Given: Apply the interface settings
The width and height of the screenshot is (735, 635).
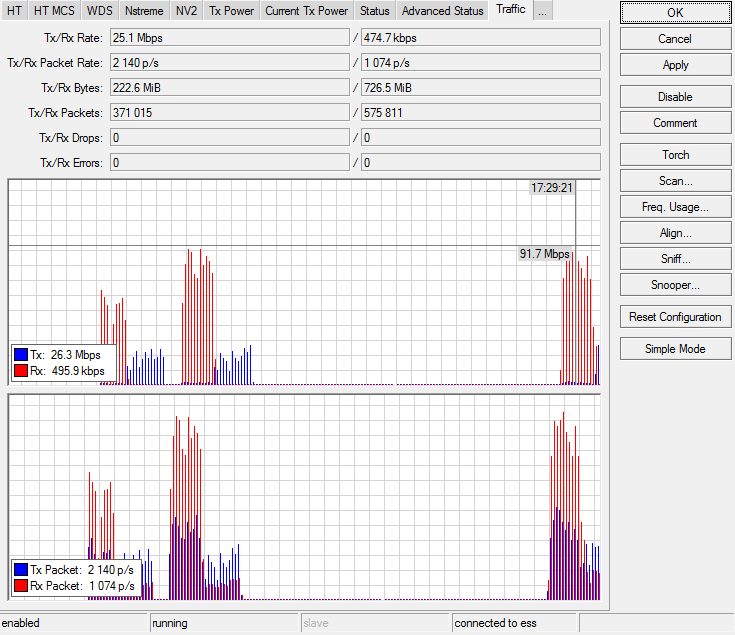Looking at the screenshot, I should [675, 65].
